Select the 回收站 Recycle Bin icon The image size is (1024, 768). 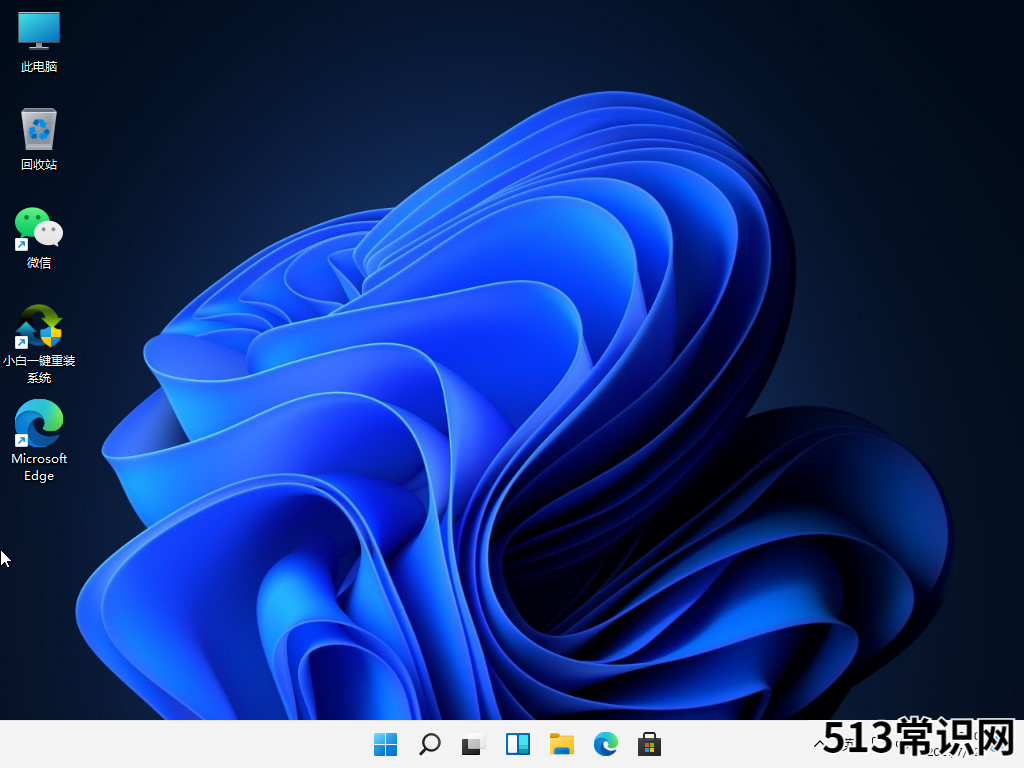(39, 129)
